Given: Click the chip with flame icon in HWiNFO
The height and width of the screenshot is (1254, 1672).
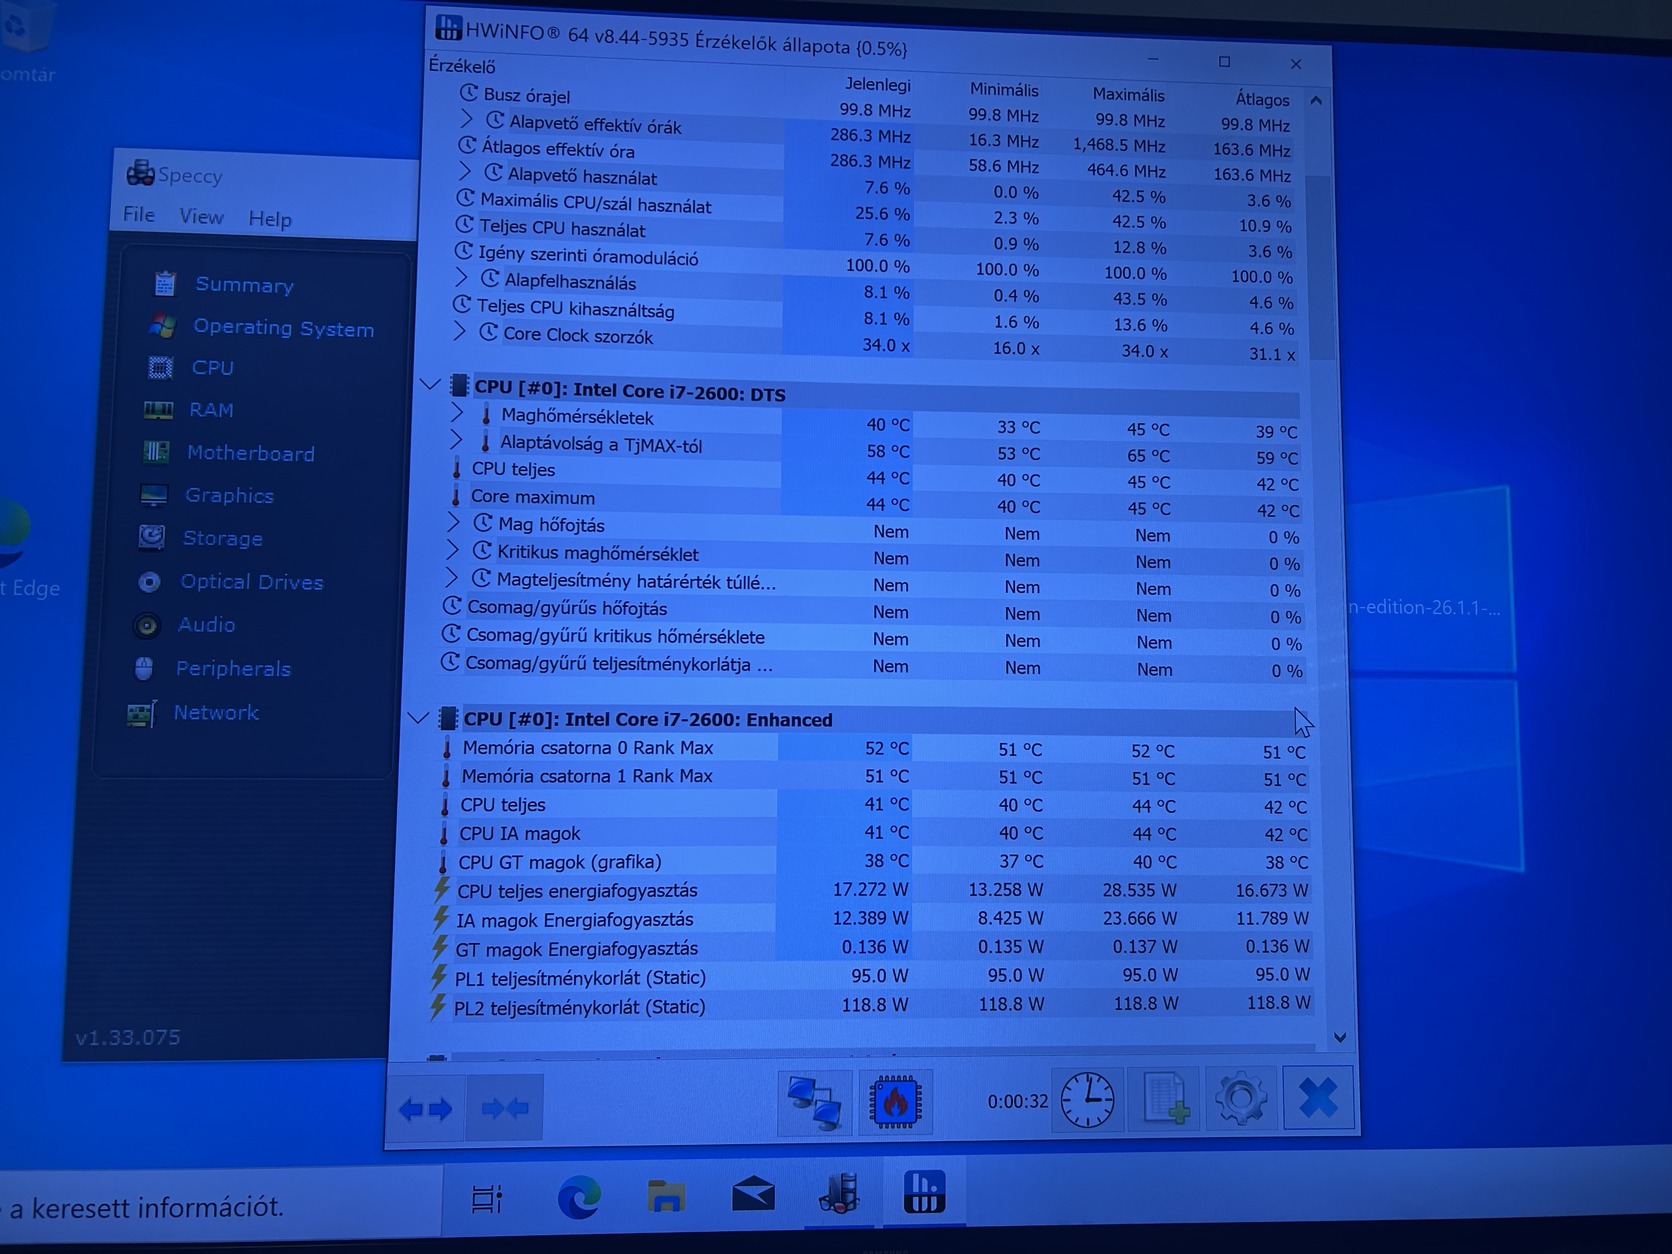Looking at the screenshot, I should tap(895, 1102).
